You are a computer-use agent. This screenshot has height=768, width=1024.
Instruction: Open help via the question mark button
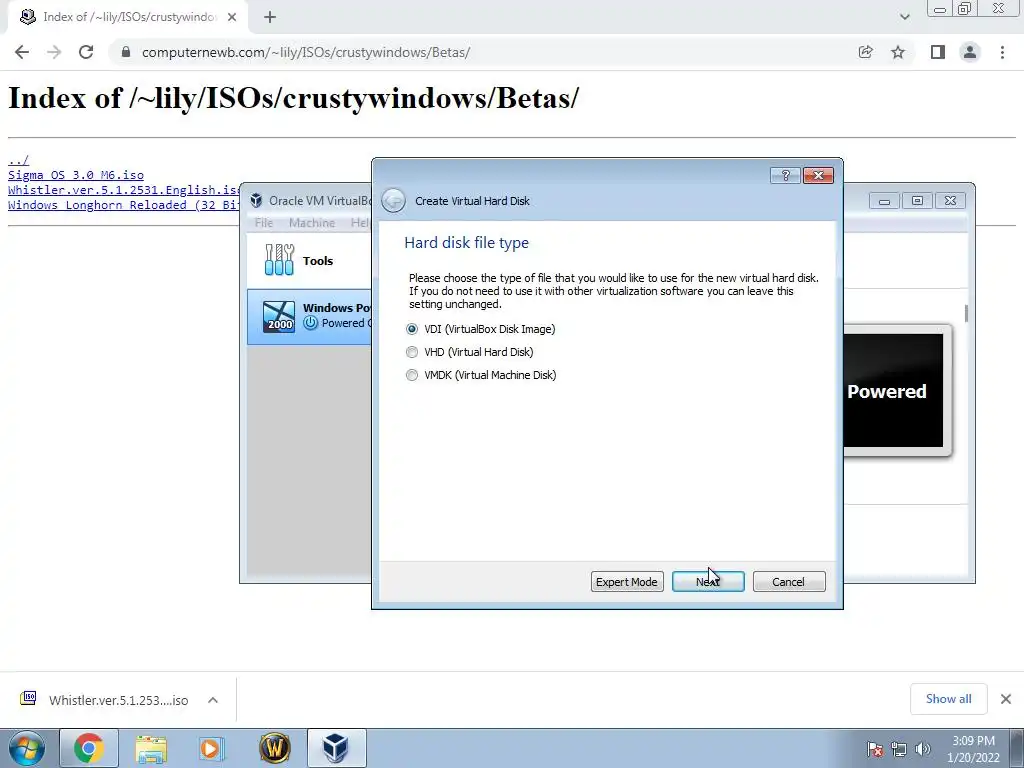tap(785, 175)
